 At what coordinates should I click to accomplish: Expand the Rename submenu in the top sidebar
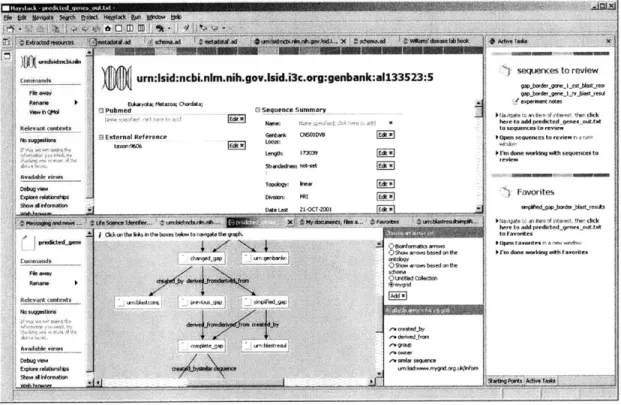coord(76,103)
